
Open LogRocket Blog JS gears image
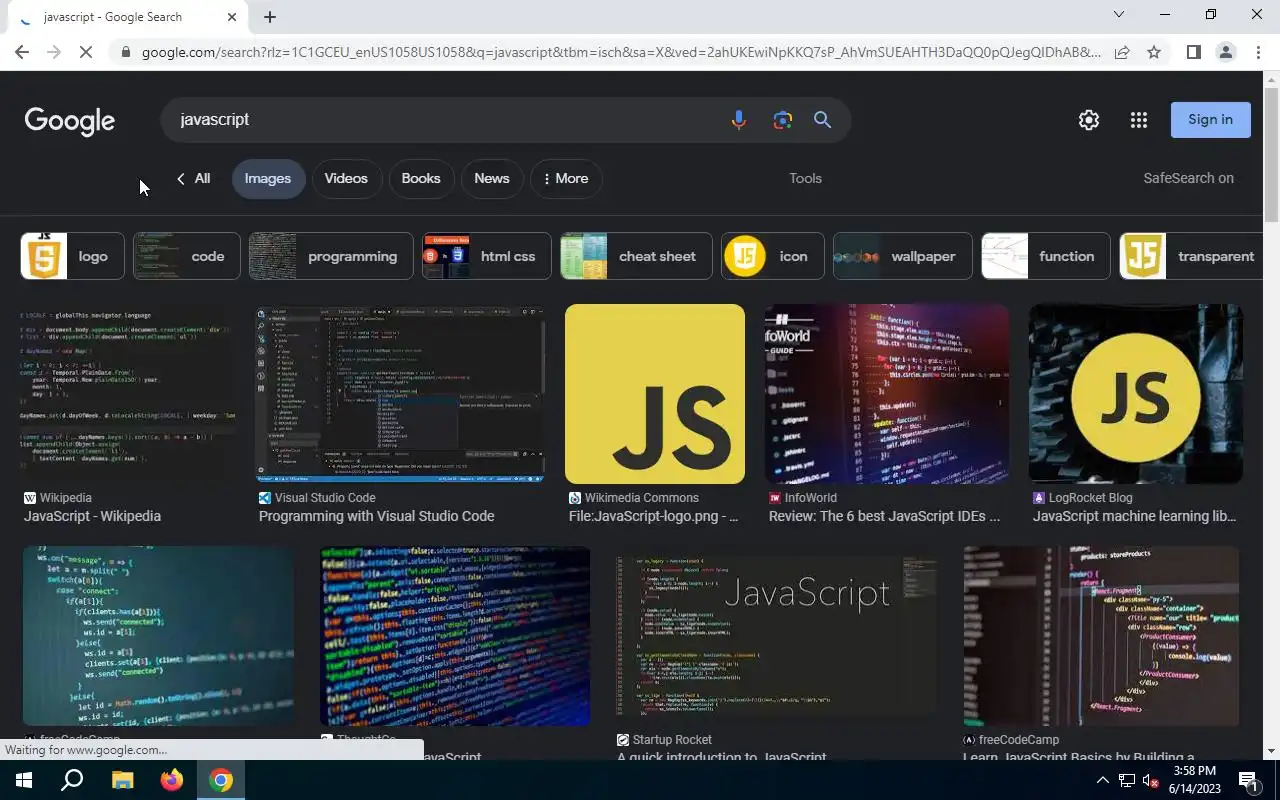tap(1136, 394)
